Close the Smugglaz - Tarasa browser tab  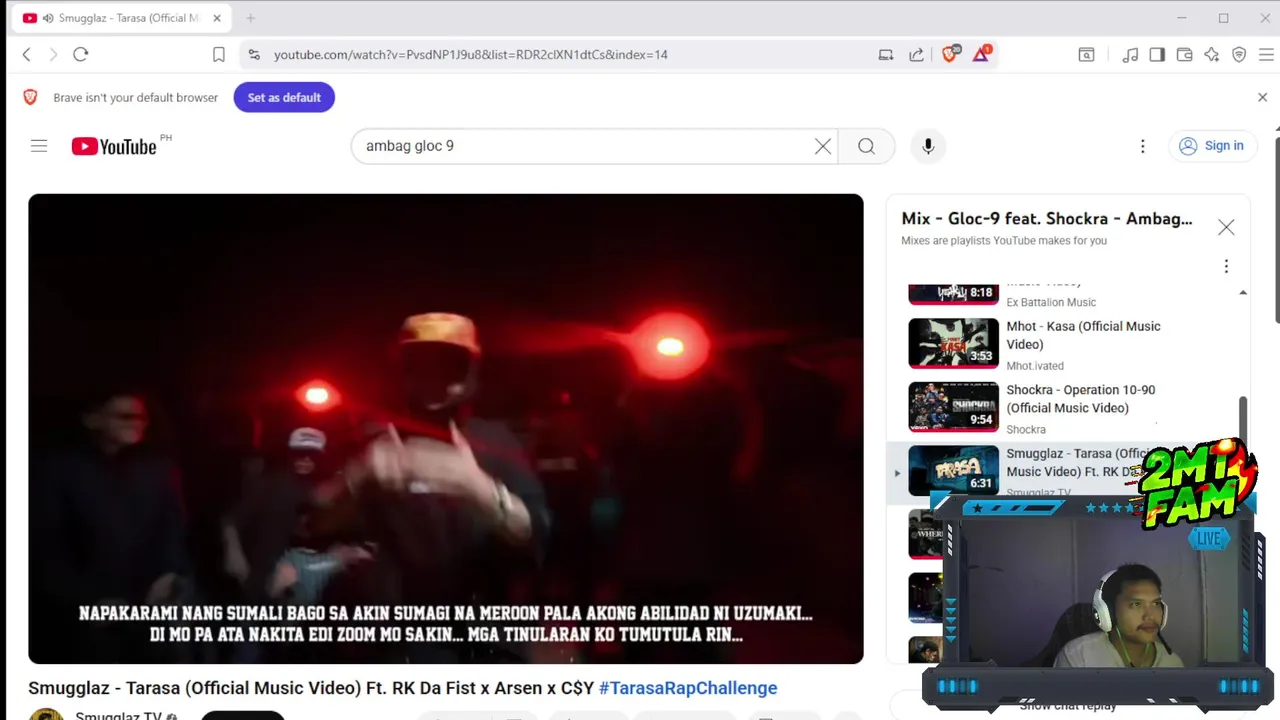click(x=216, y=18)
